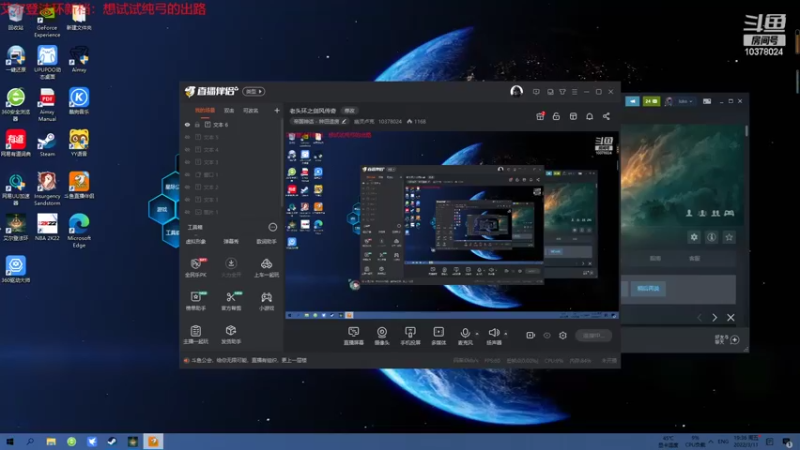Open the toolbox more-options circle icon

[x=272, y=227]
